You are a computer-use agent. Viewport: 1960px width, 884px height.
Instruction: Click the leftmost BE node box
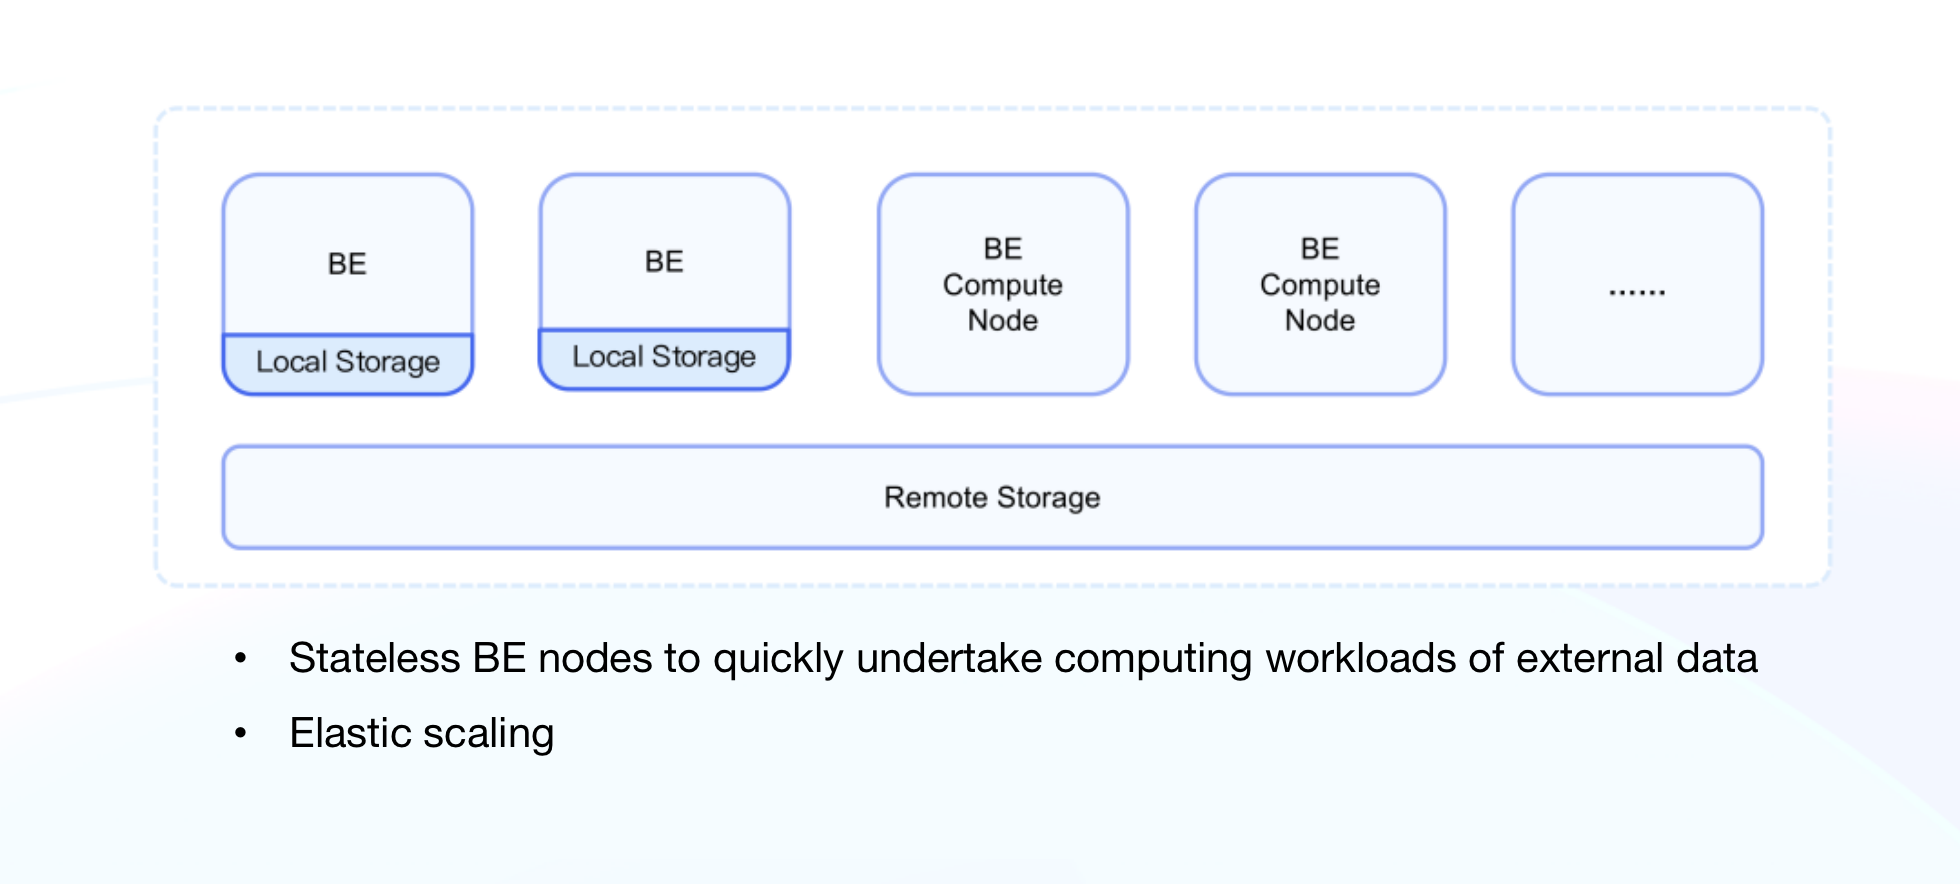pos(347,263)
